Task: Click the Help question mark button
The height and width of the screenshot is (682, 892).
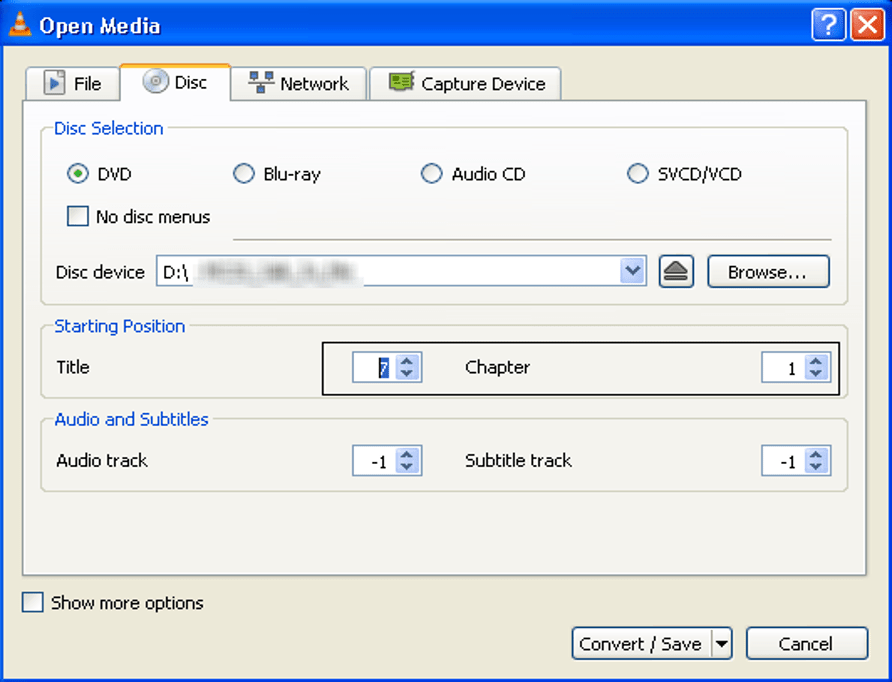Action: [828, 25]
